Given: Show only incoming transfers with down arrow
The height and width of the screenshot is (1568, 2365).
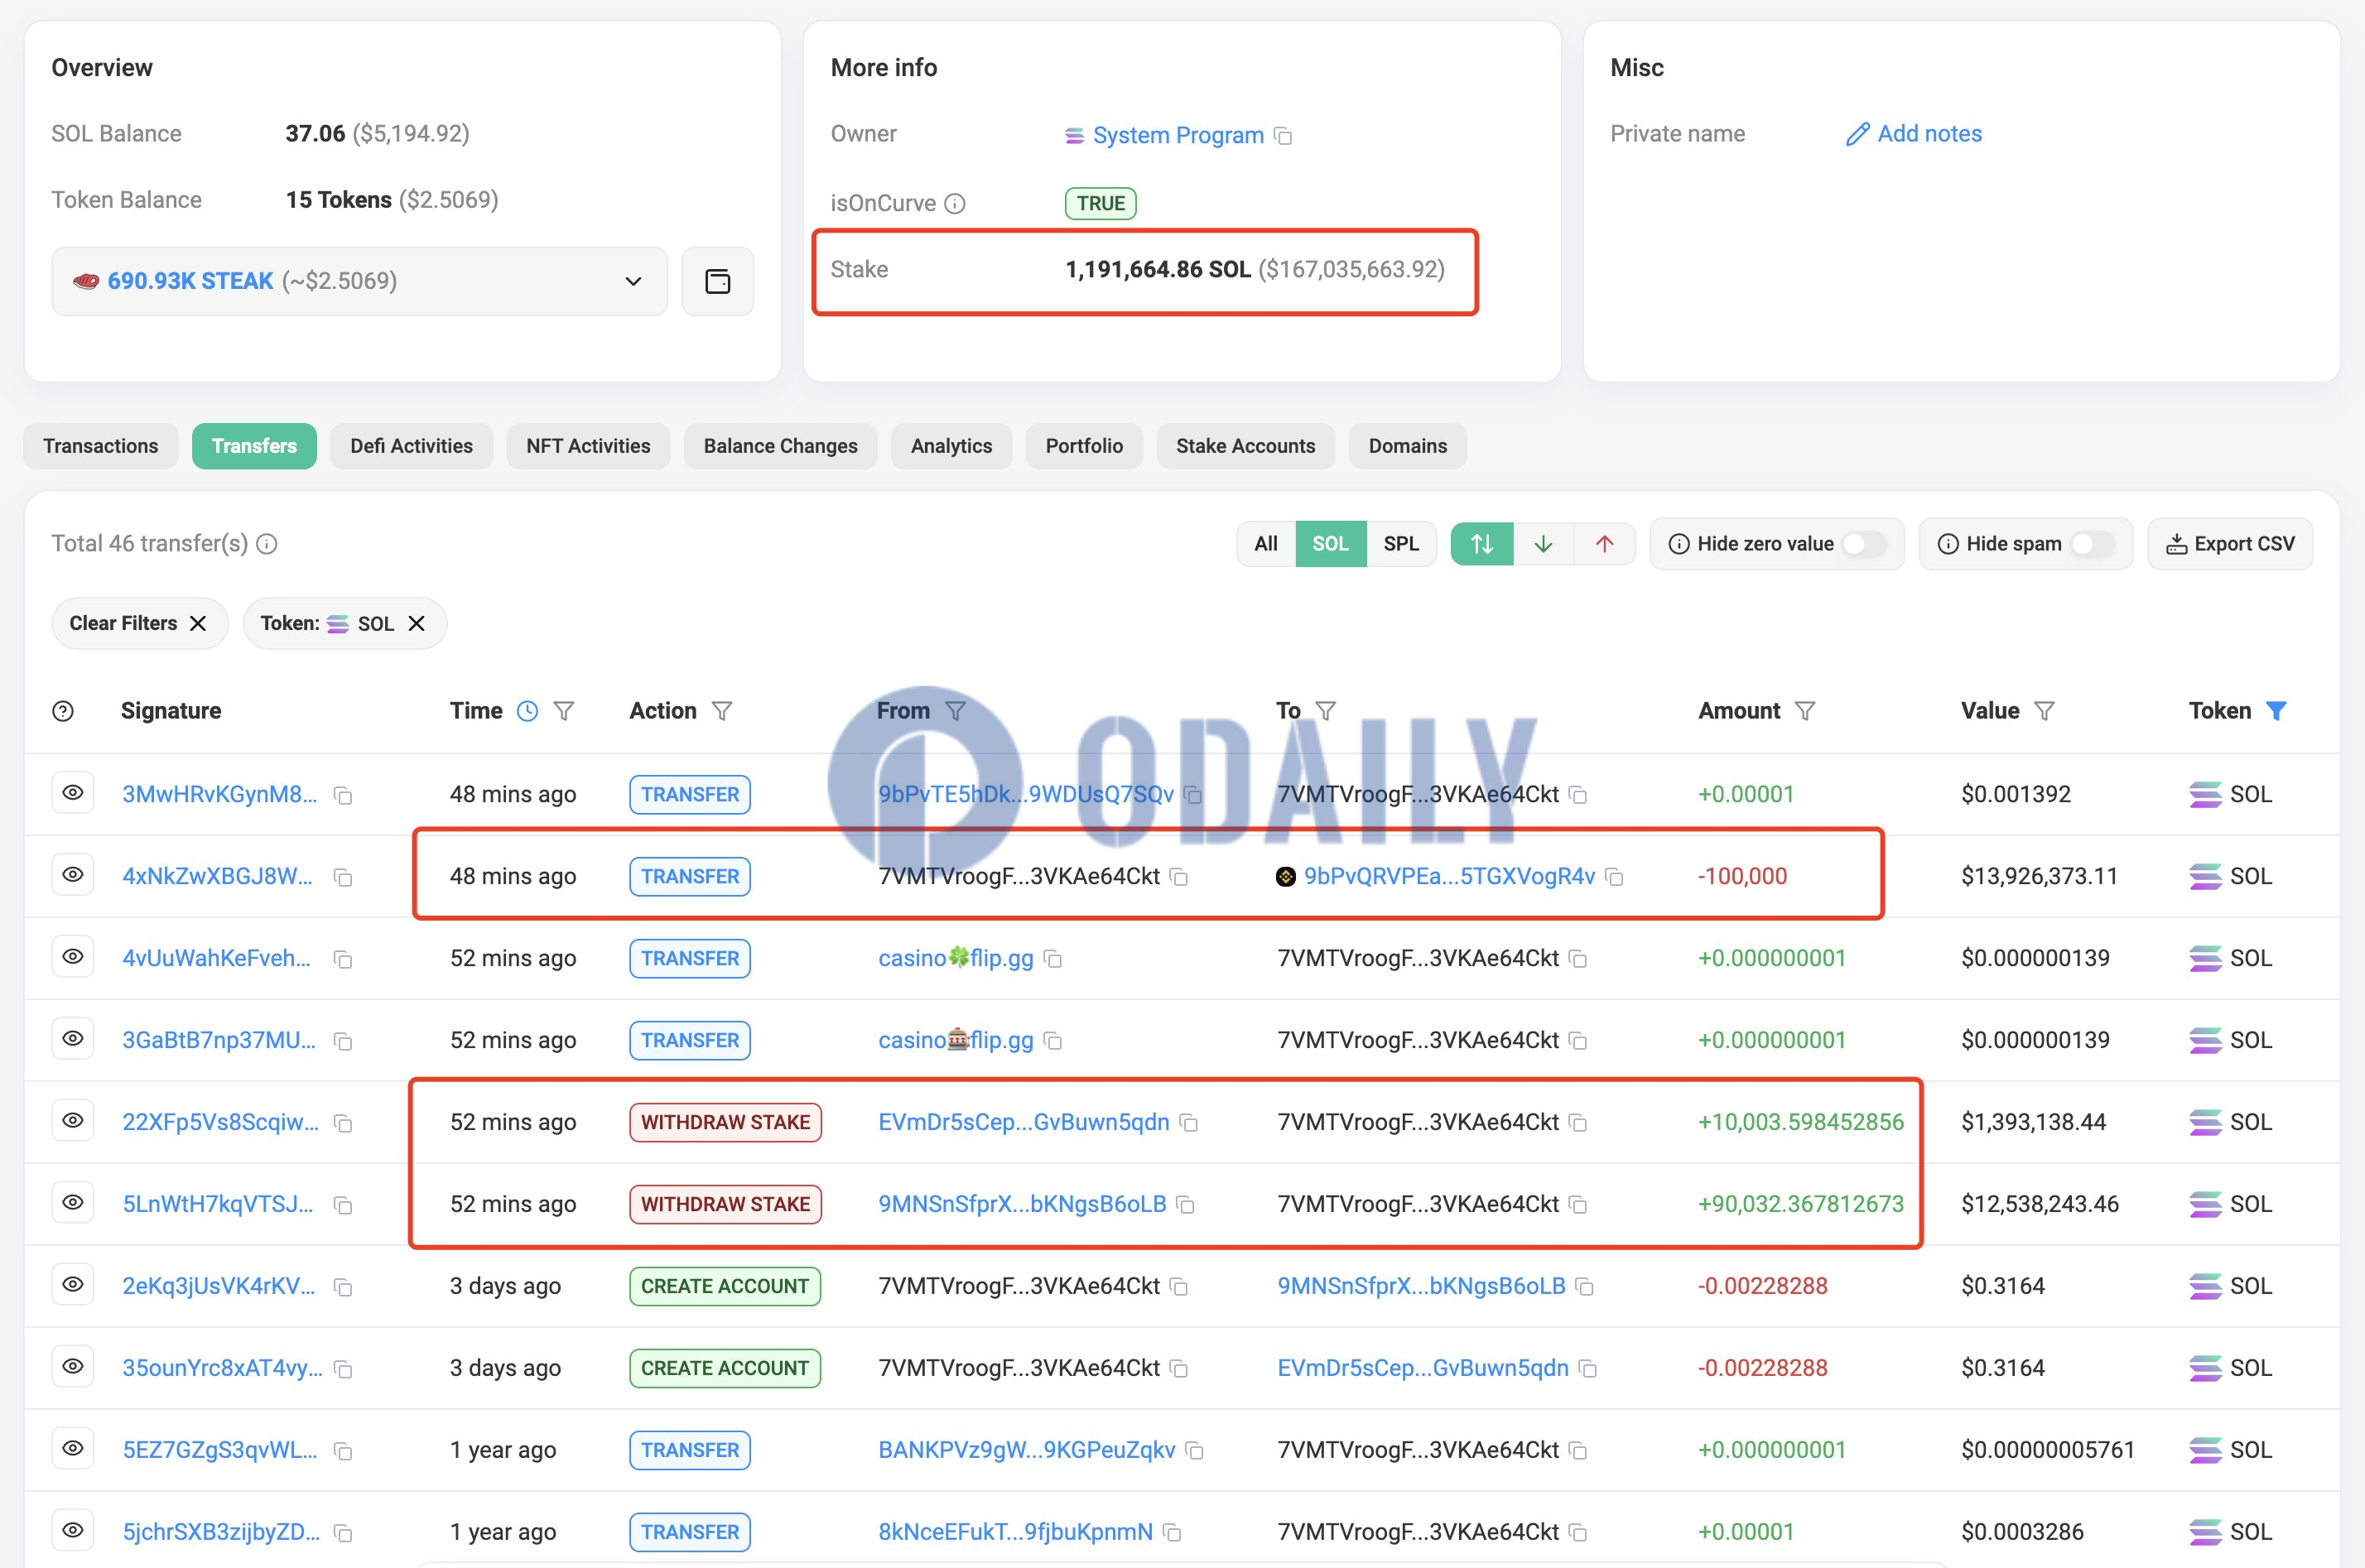Looking at the screenshot, I should [1543, 544].
